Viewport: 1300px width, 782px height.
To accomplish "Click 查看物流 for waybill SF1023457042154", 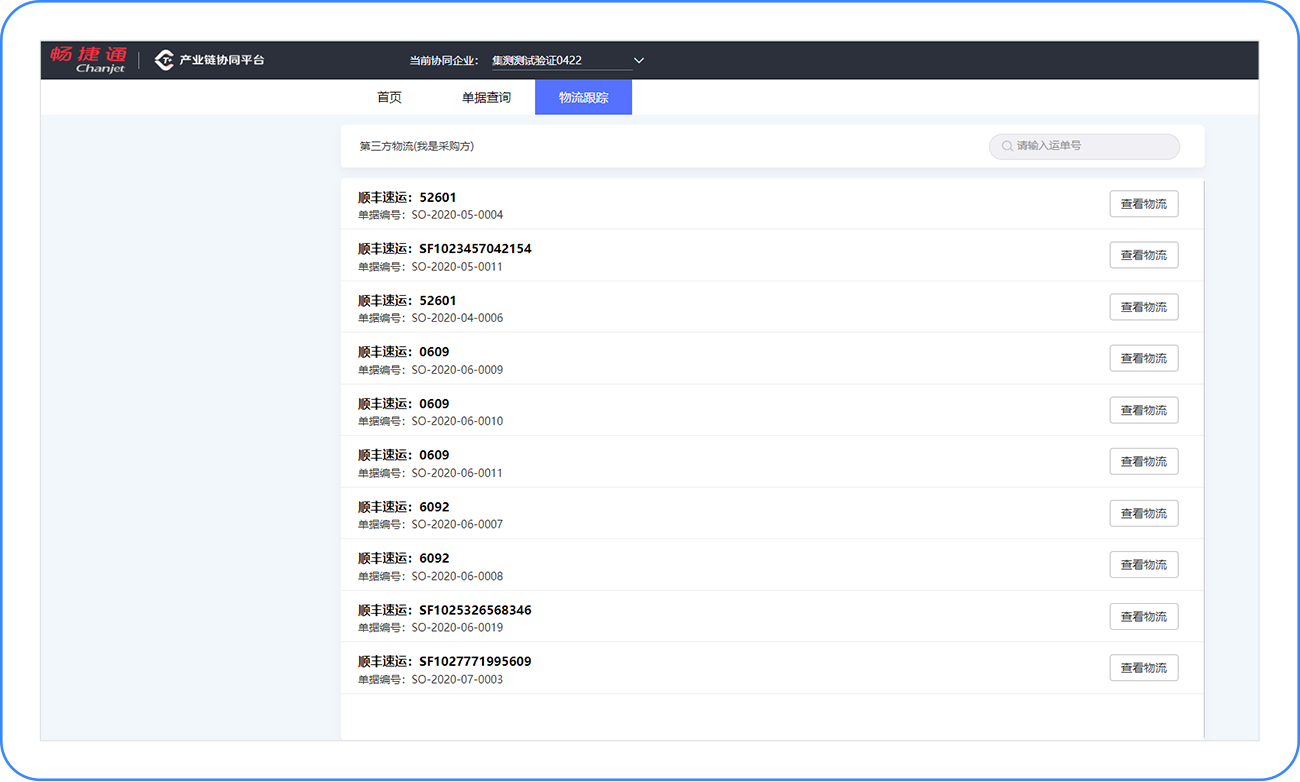I will (x=1144, y=255).
